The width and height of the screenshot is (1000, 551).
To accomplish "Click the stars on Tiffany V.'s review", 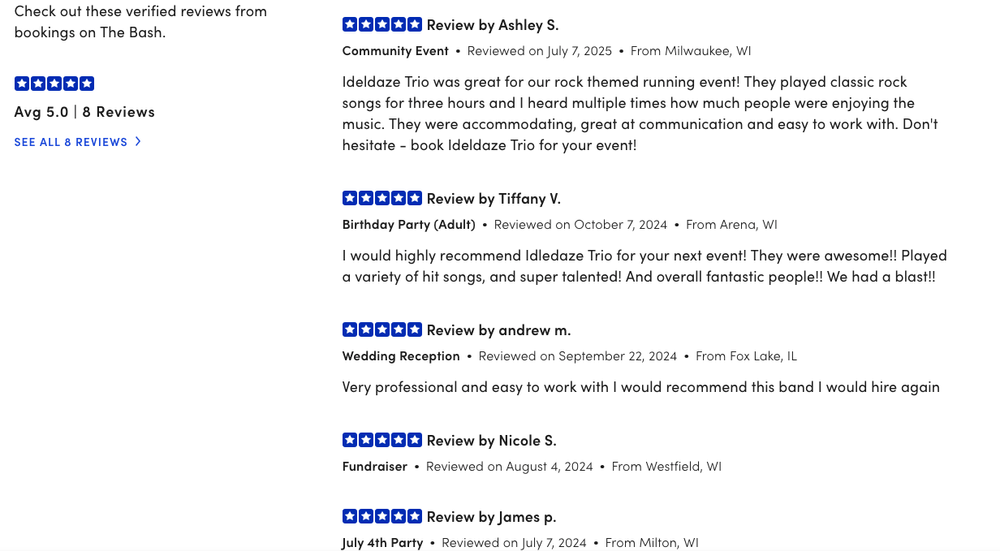I will click(x=382, y=198).
